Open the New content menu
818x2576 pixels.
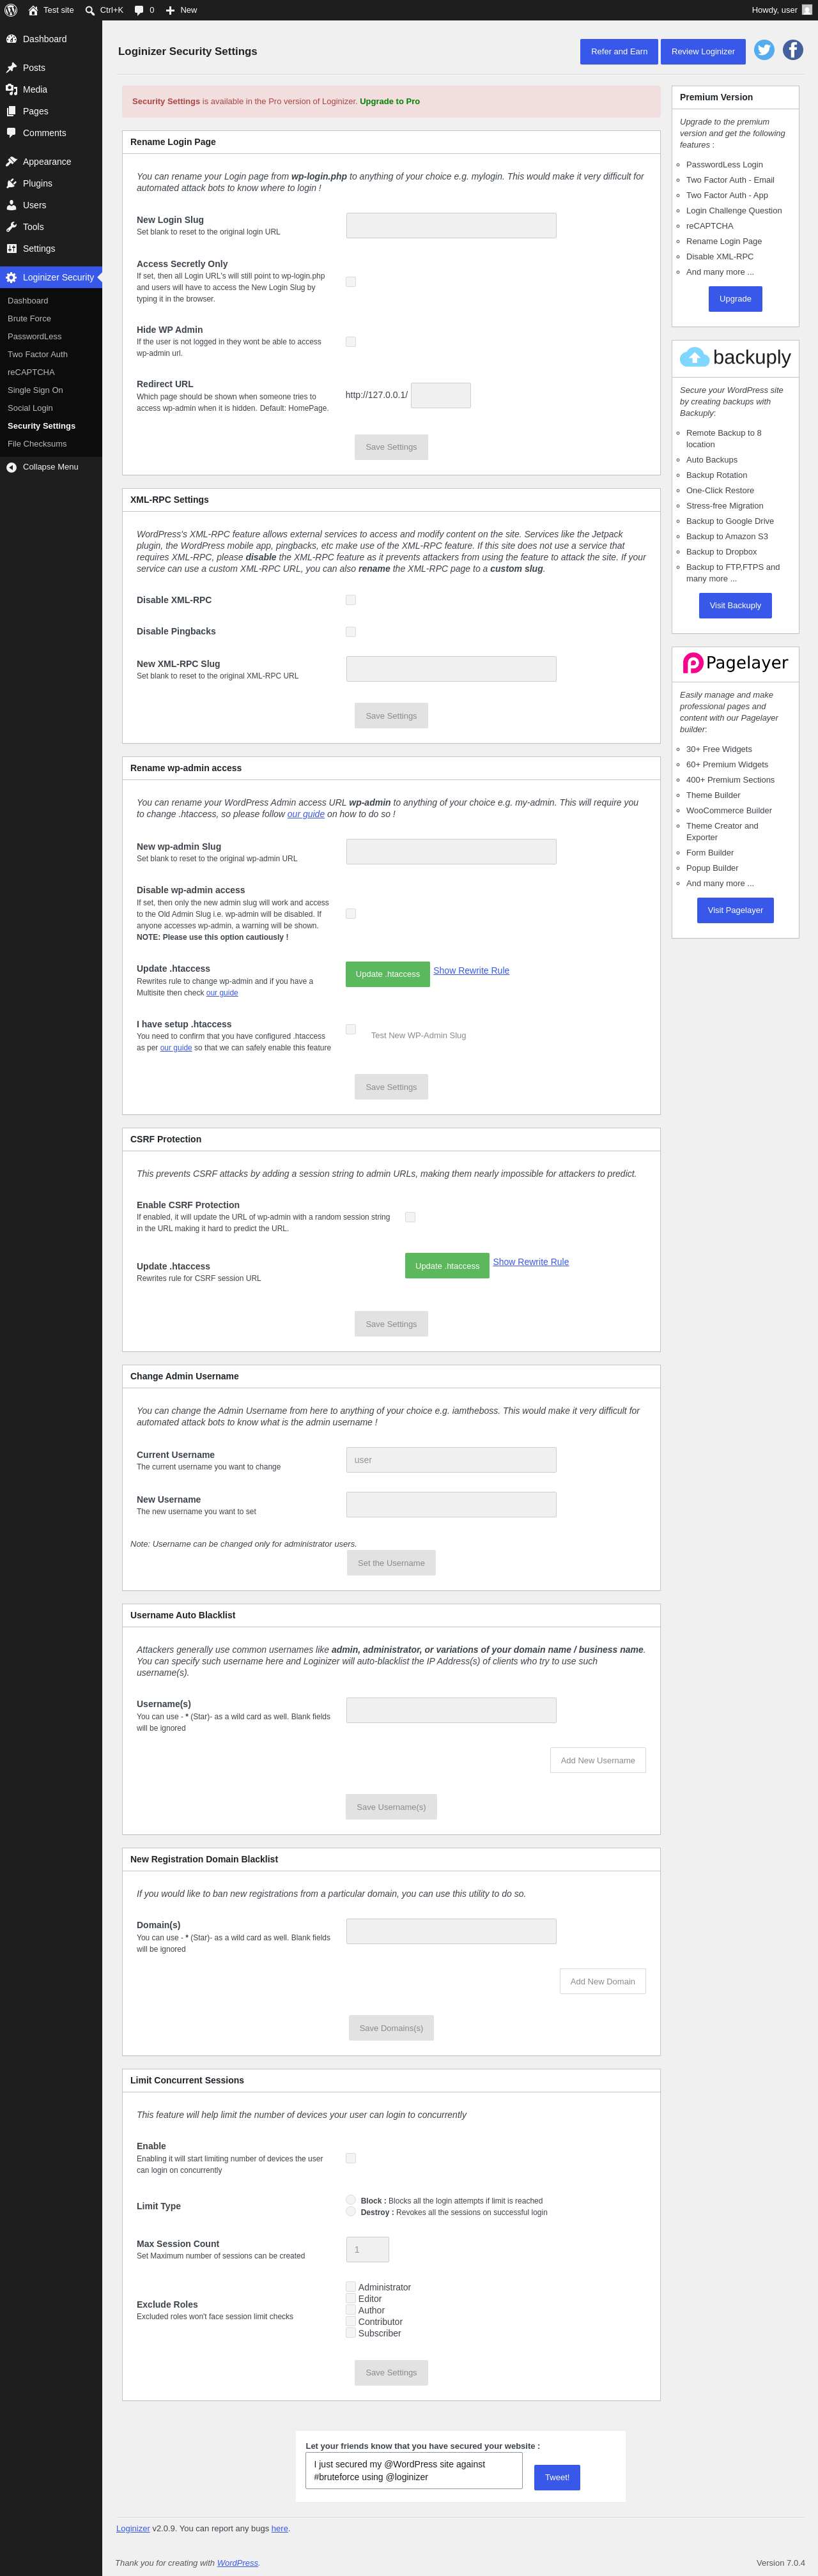[181, 10]
